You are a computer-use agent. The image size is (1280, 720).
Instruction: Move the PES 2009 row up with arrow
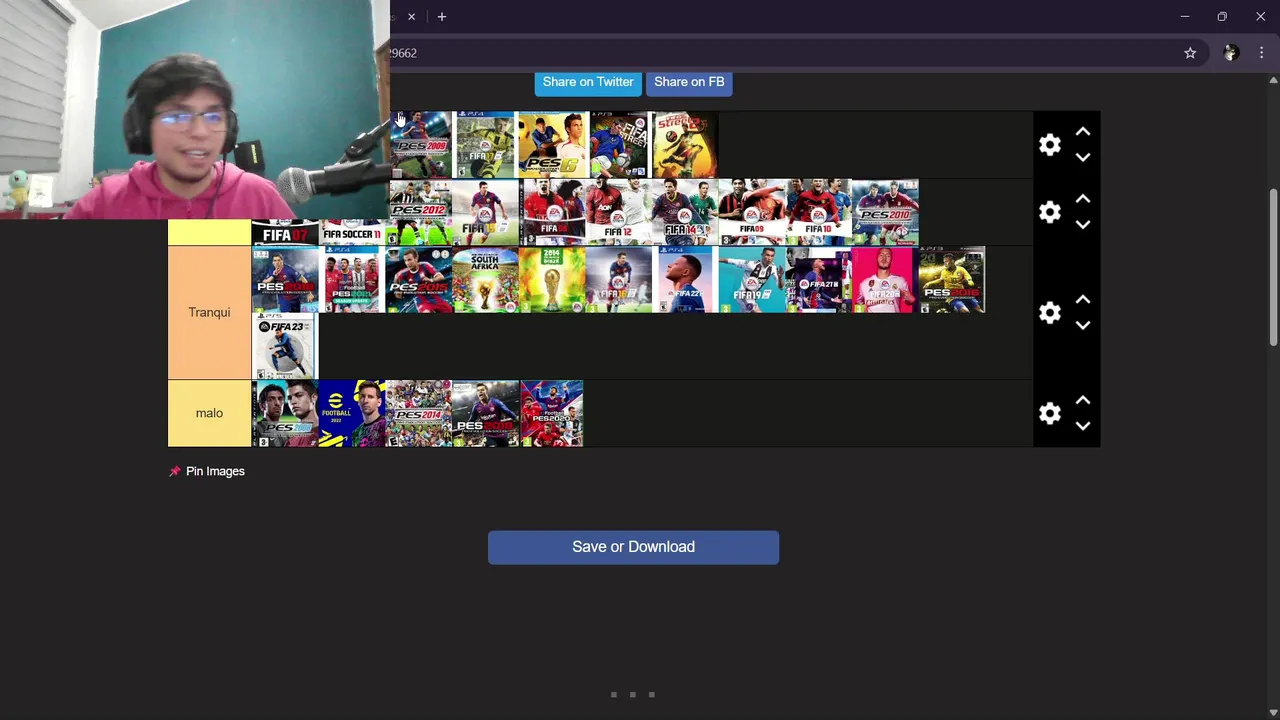click(x=1083, y=132)
